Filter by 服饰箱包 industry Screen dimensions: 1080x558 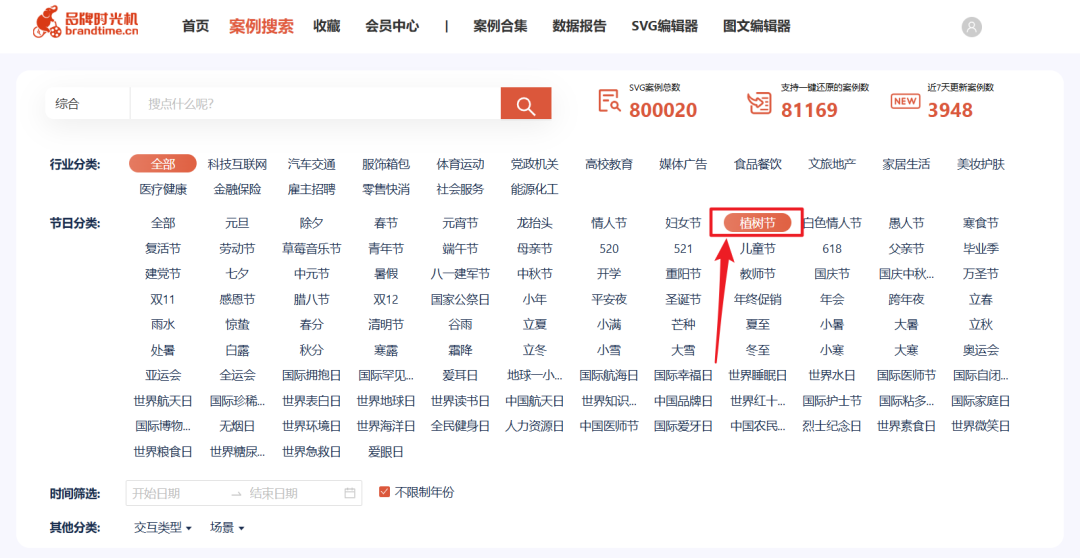(386, 164)
